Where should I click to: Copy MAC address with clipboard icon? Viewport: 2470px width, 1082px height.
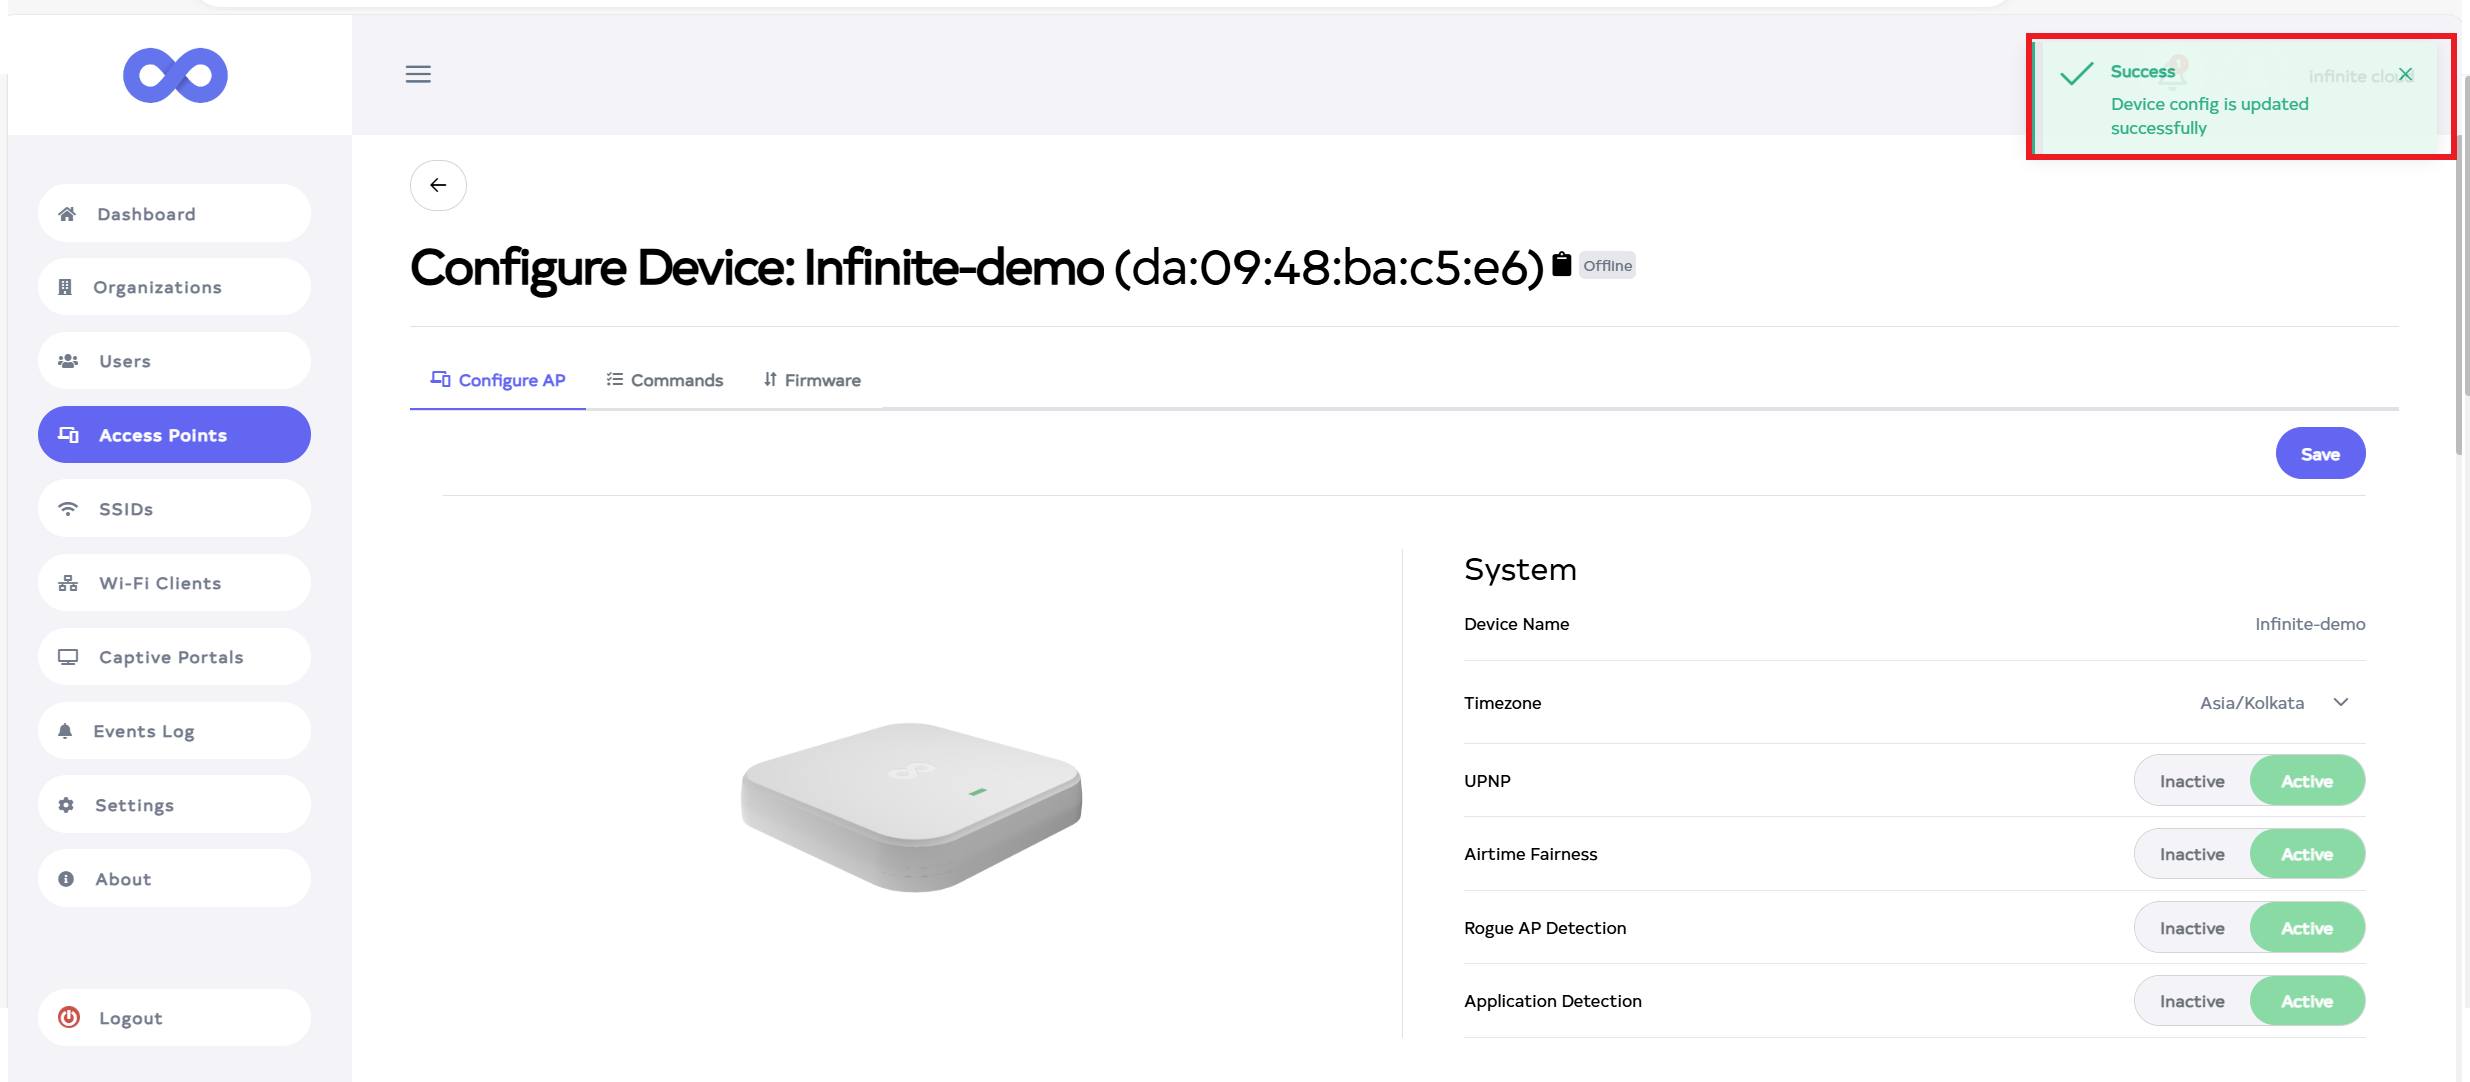pyautogui.click(x=1561, y=265)
